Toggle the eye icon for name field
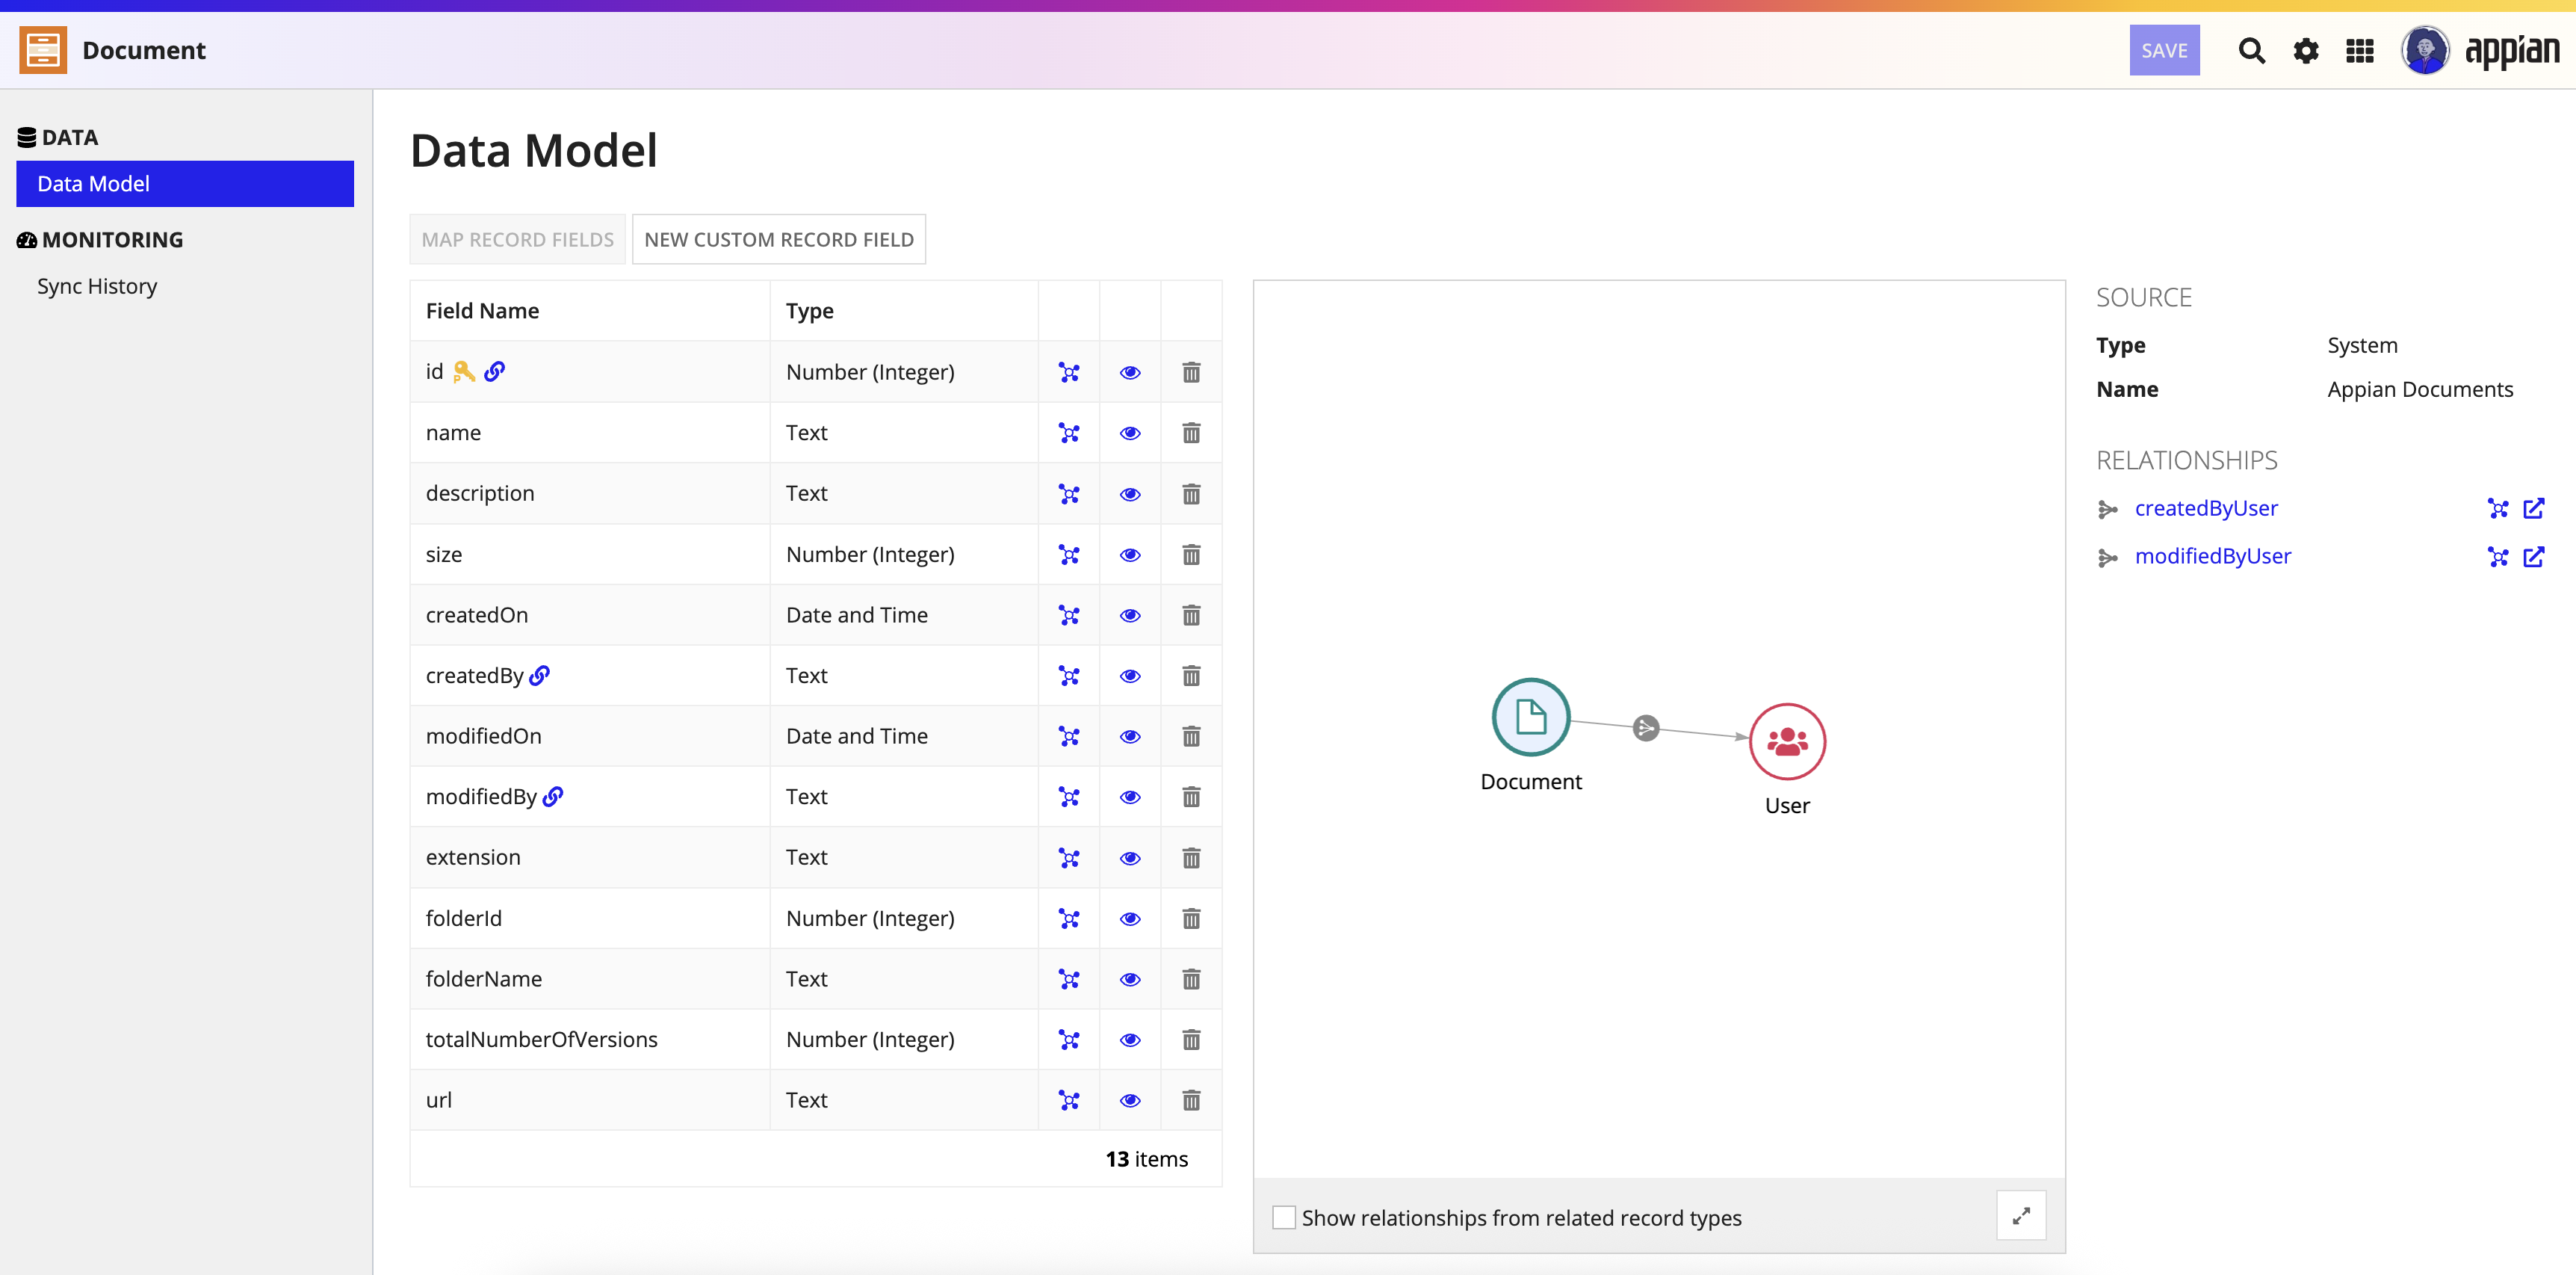The image size is (2576, 1275). (1130, 433)
